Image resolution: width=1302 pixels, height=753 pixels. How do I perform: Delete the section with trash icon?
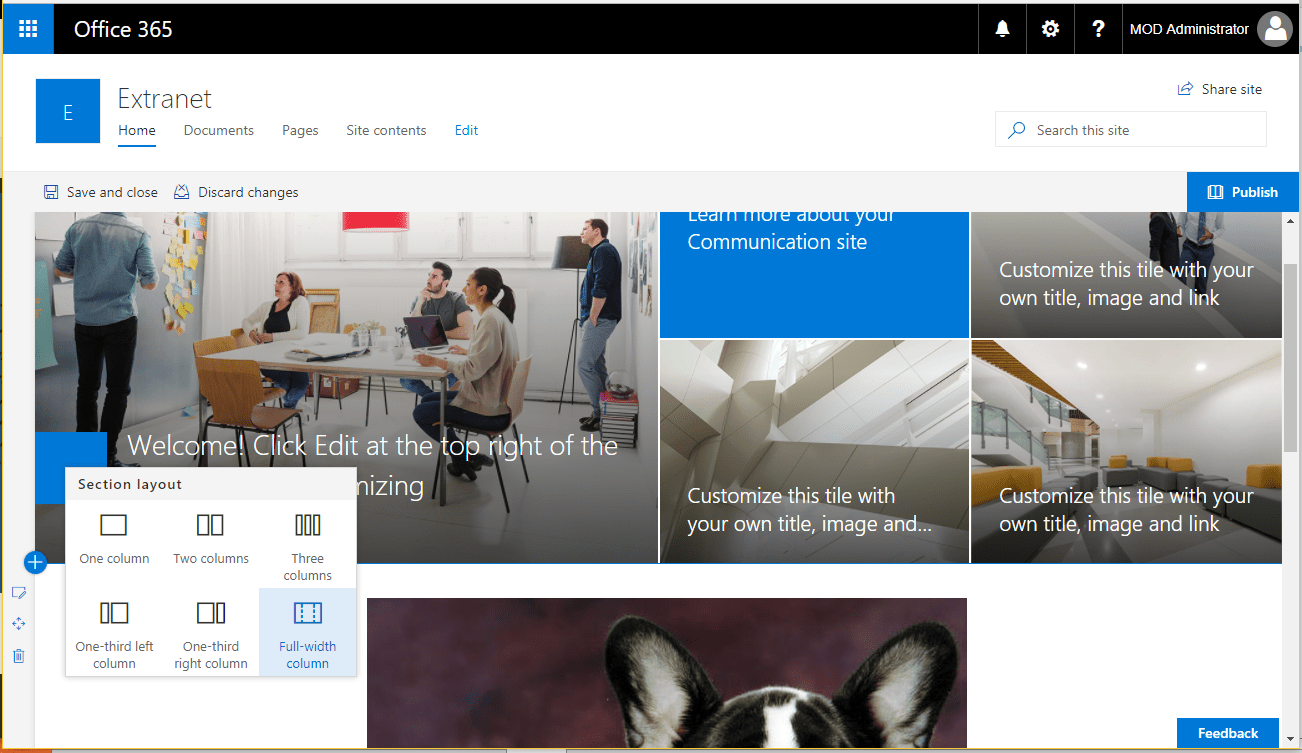point(18,656)
